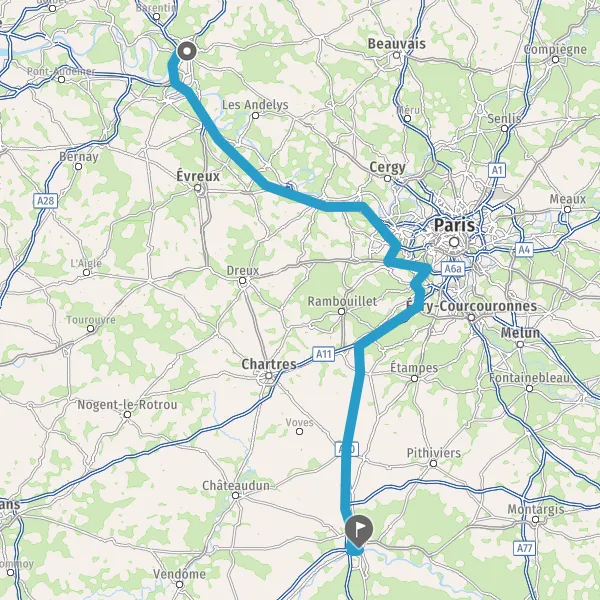
Task: Click the route start circle marker near Rouen
Action: coord(187,51)
